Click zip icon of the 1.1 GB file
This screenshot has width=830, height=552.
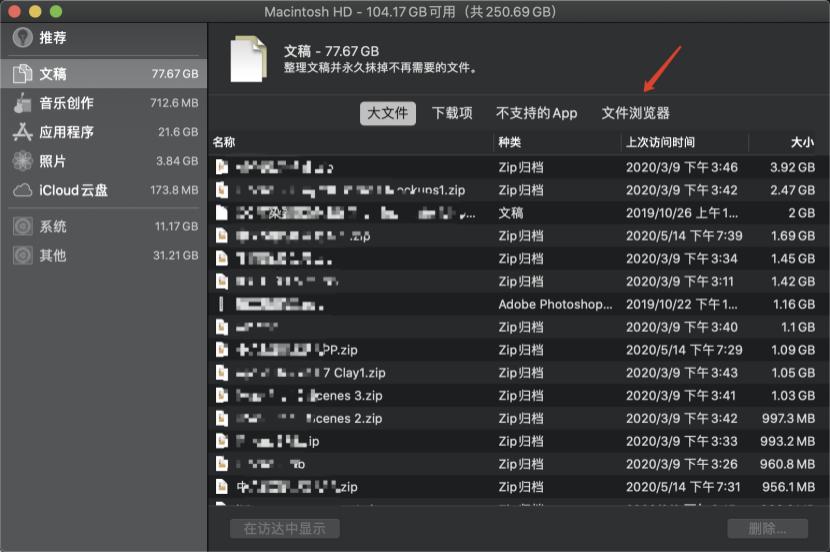[222, 327]
